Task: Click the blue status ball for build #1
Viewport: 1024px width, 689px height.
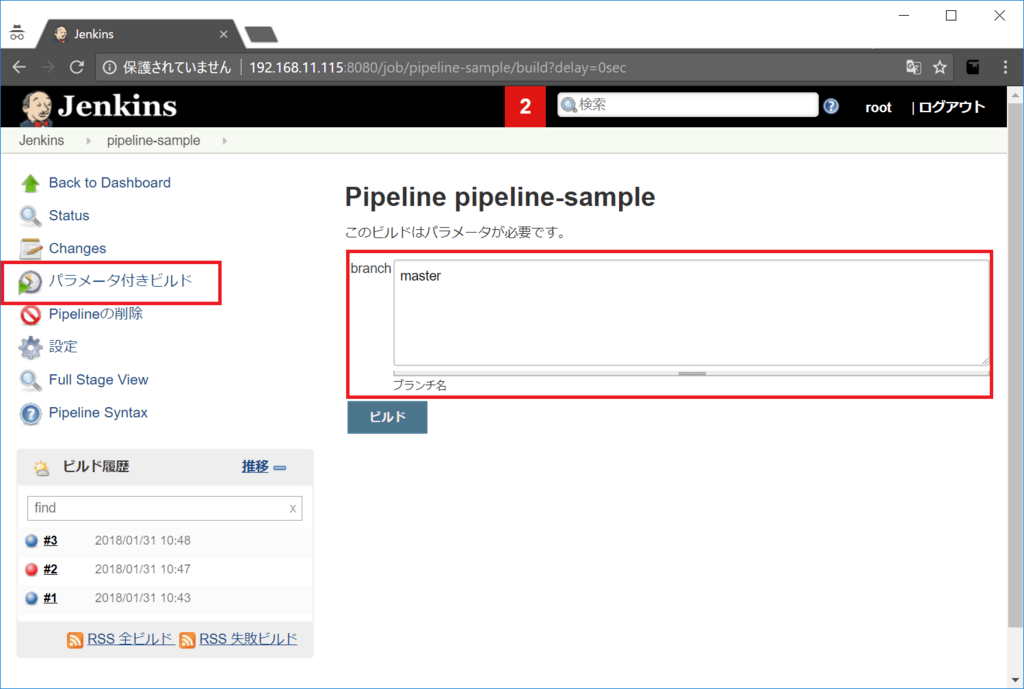Action: pyautogui.click(x=31, y=598)
